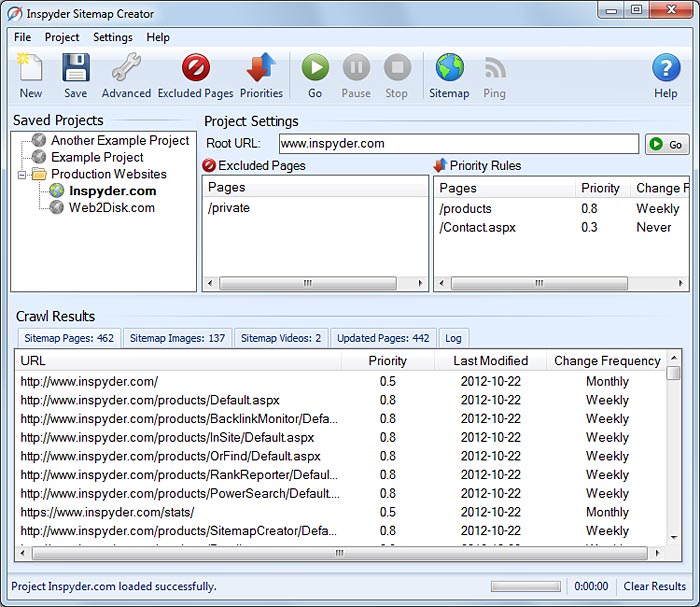This screenshot has height=607, width=700.
Task: Select Example Project in Saved Projects
Action: click(97, 157)
